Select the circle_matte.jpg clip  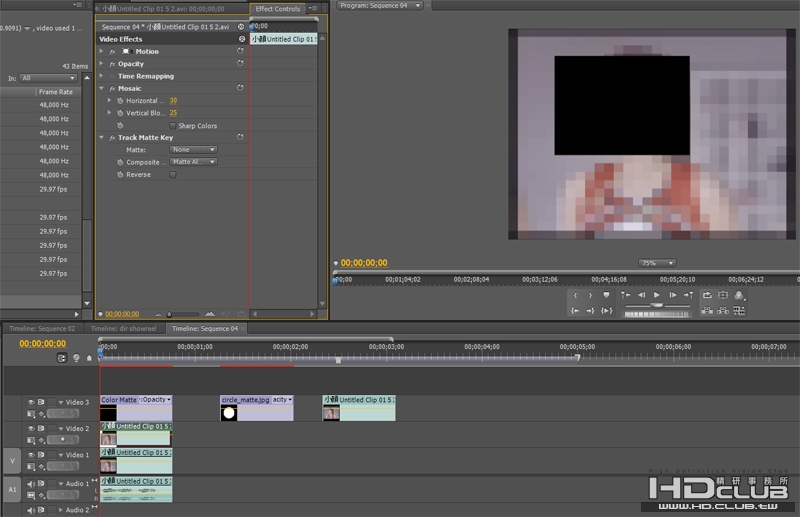[x=257, y=408]
